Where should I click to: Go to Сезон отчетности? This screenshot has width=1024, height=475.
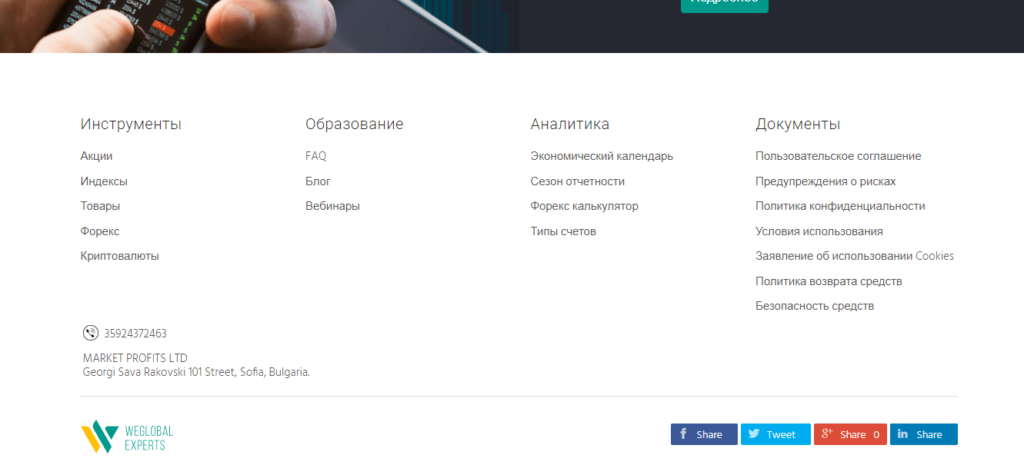(577, 181)
